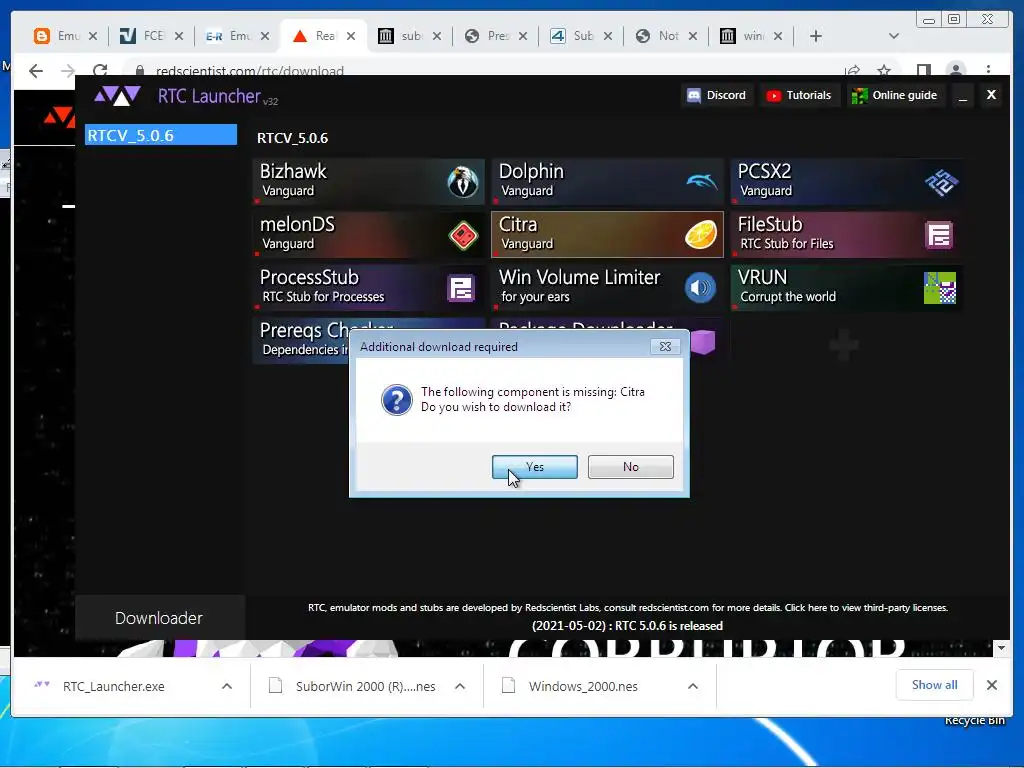Click the RTC Launcher logo
Viewport: 1024px width, 768px height.
click(118, 96)
